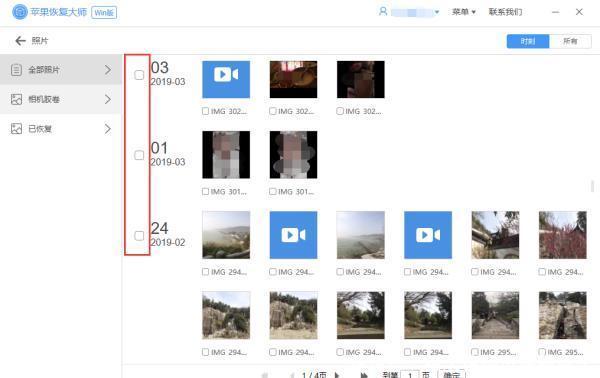Minimize the 苹果恢复大师 window
The image size is (600, 378).
point(556,12)
